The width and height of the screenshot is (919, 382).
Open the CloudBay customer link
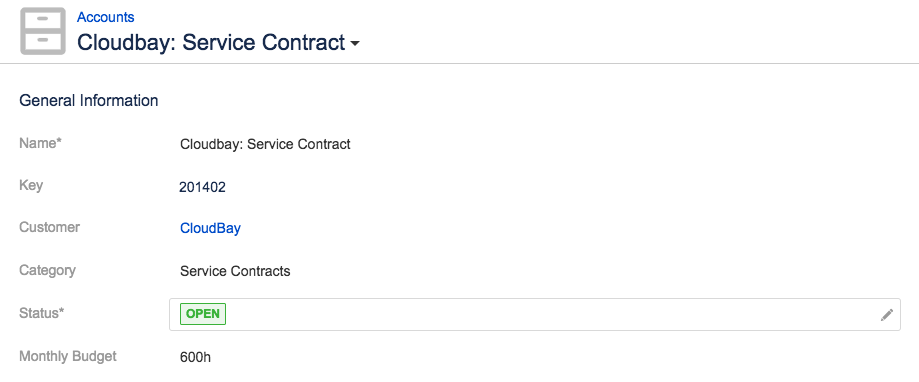(210, 228)
